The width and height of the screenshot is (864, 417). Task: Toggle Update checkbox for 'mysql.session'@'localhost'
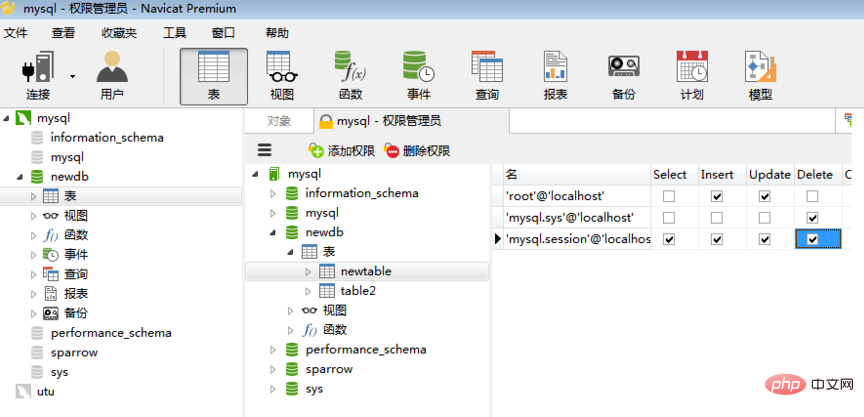pos(764,240)
